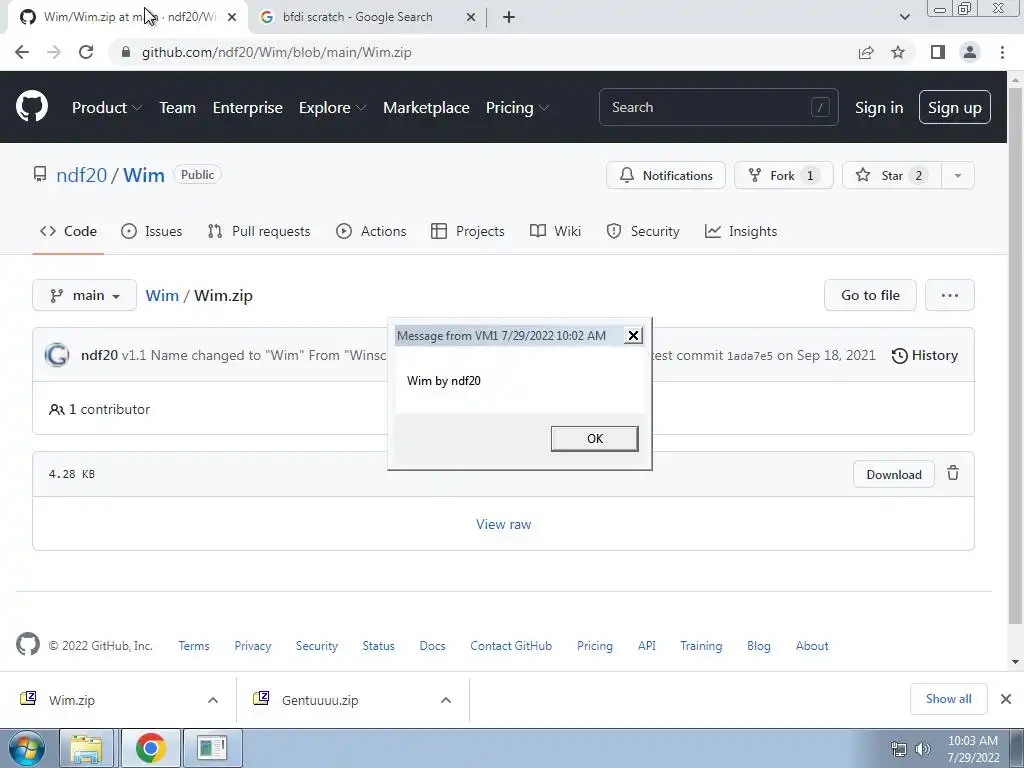Open Chrome side panel icon

coord(938,52)
